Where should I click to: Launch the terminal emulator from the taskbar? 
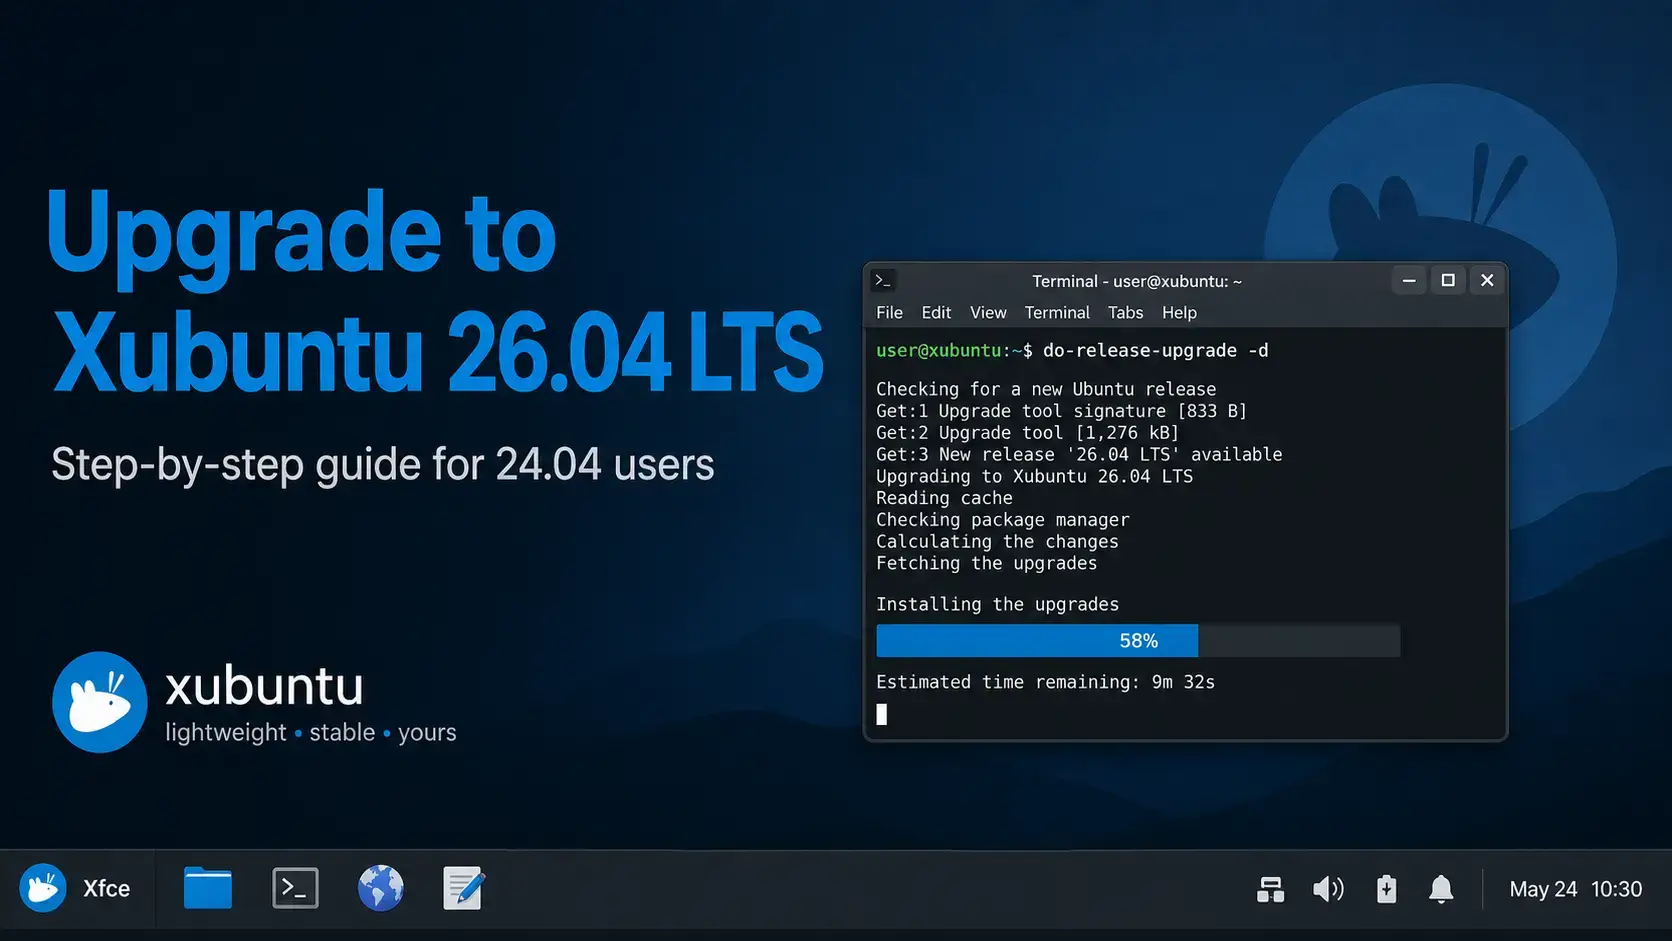(294, 887)
